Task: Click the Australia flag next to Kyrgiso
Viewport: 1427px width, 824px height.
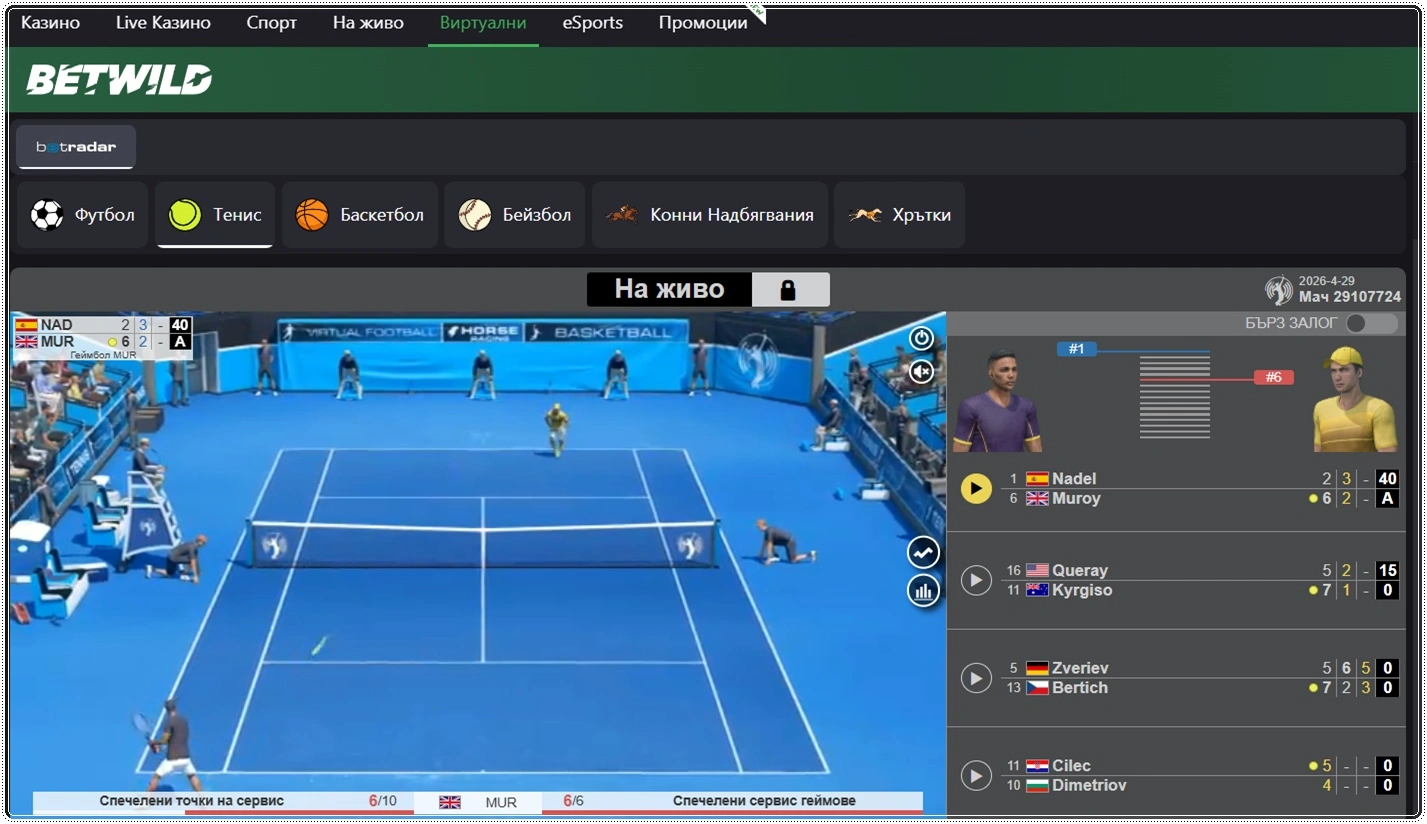Action: coord(1037,590)
